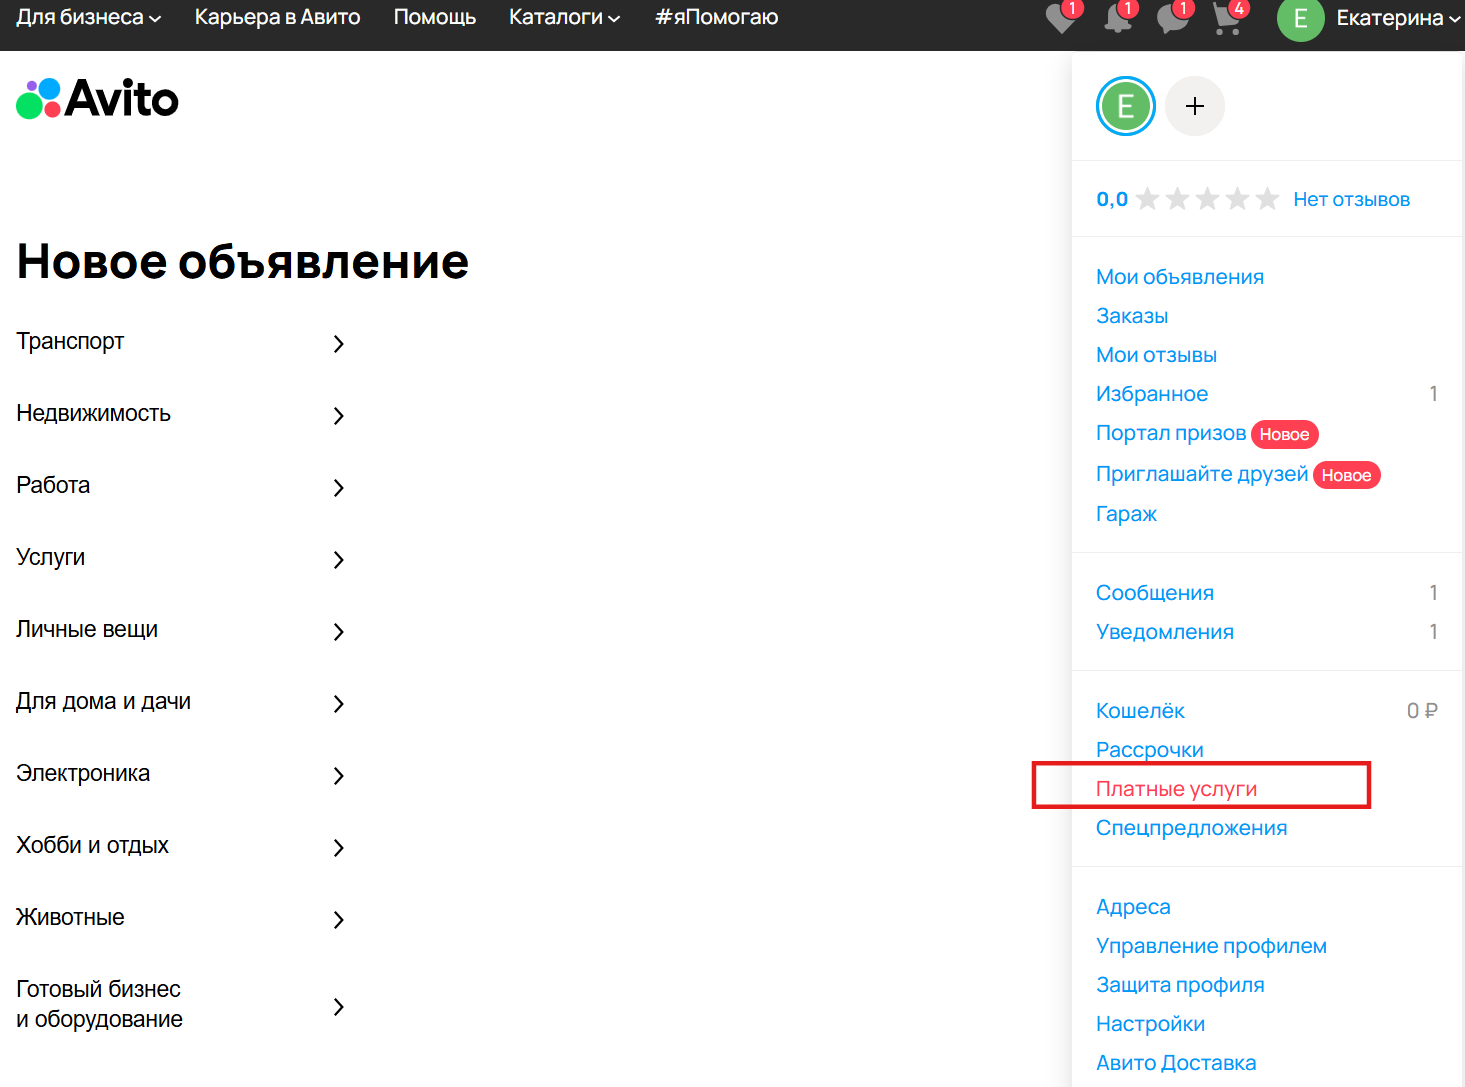
Task: Select the Помощь menu item
Action: tap(435, 17)
